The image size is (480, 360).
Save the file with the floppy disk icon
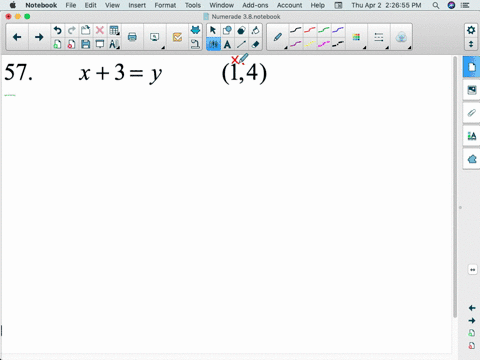tap(86, 44)
